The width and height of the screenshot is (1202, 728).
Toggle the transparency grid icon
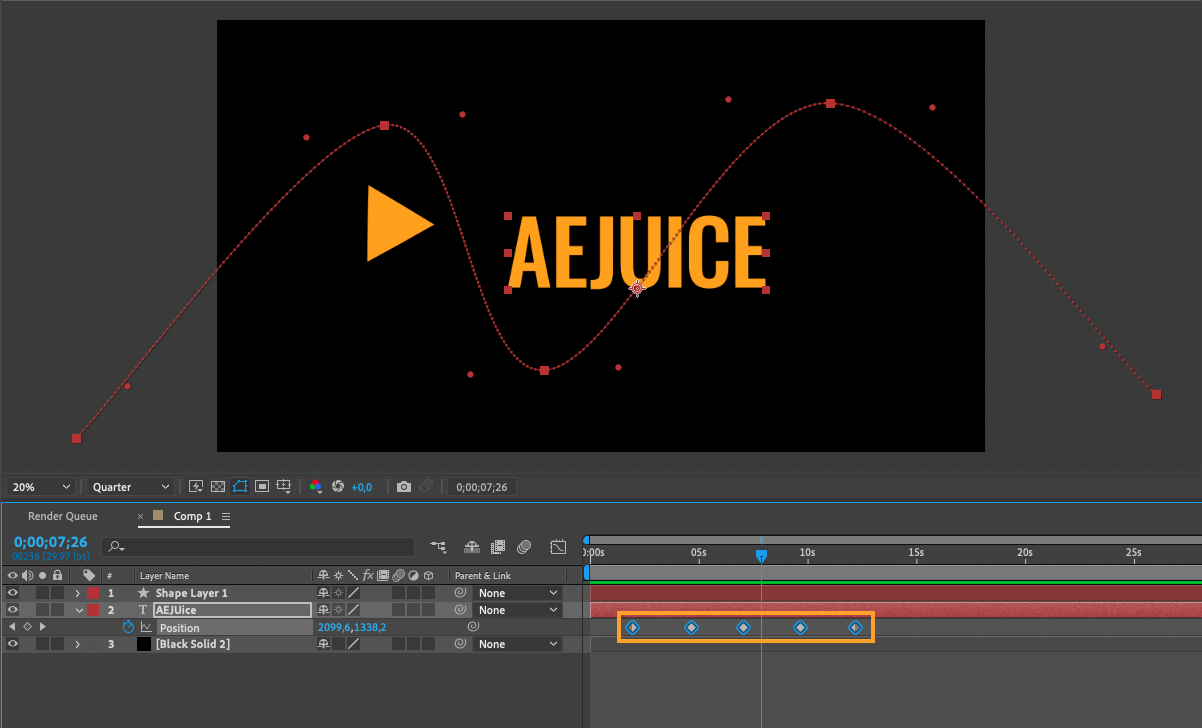(218, 487)
